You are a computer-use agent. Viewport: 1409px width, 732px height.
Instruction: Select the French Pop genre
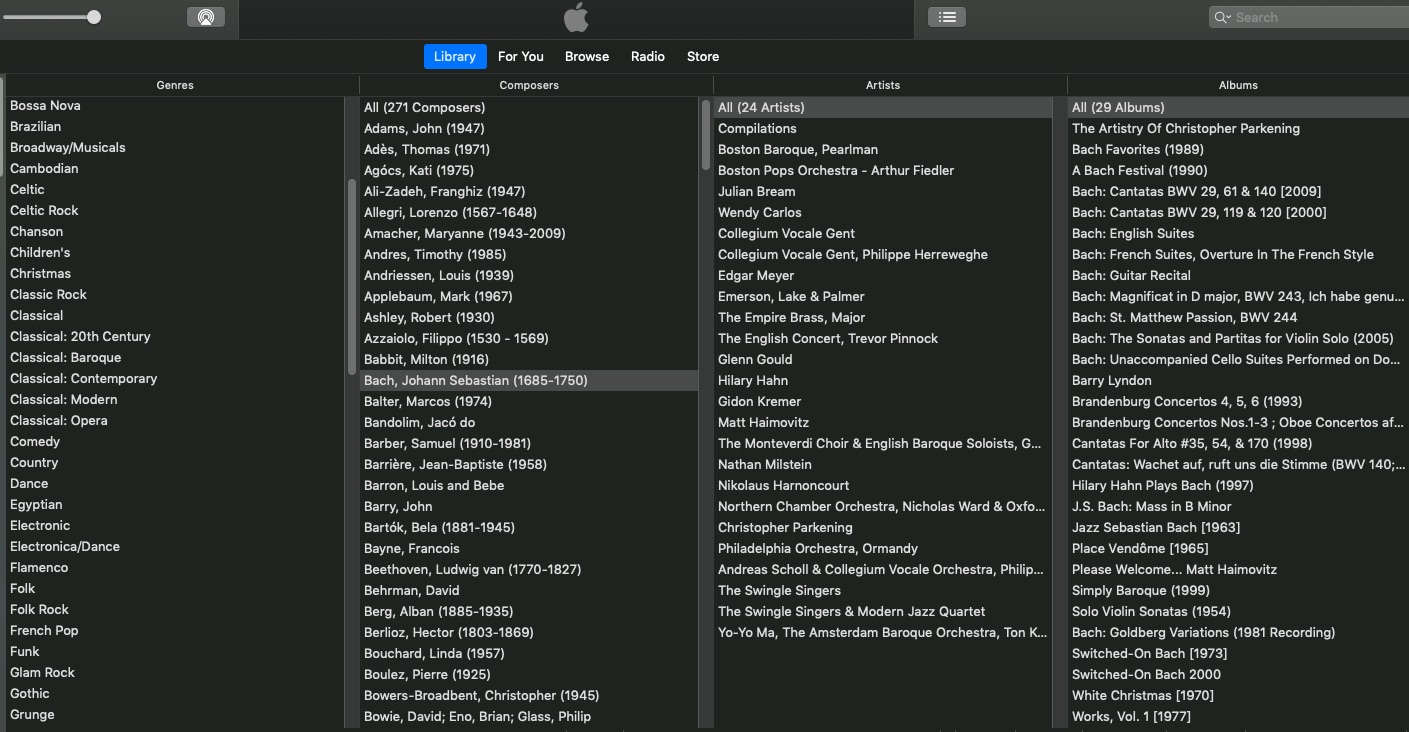click(44, 630)
